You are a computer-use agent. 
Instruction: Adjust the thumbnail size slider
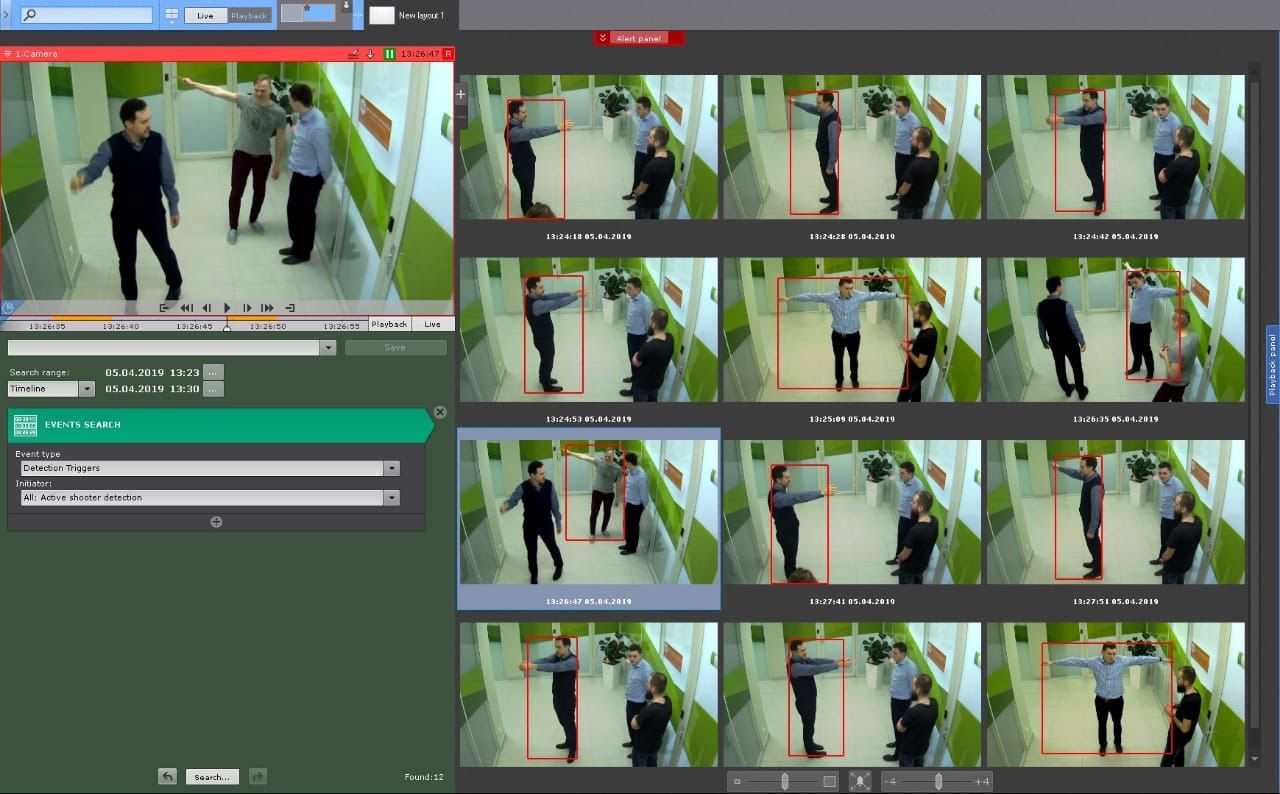coord(785,781)
